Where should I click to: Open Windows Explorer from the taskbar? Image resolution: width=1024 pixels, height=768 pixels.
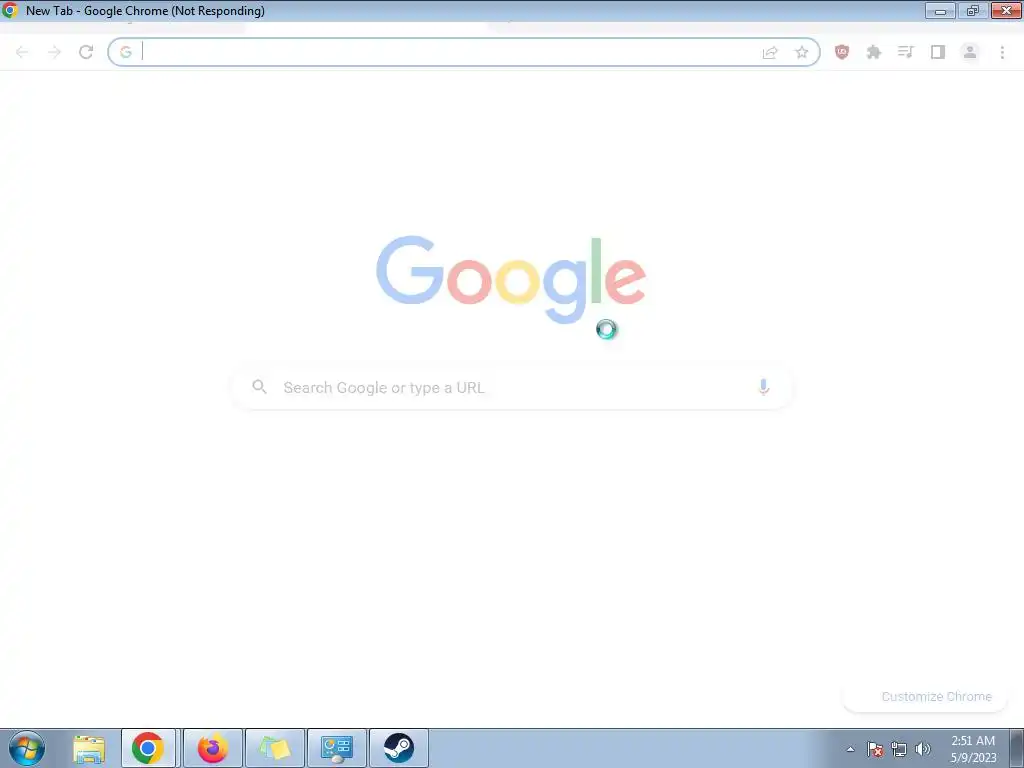(89, 748)
